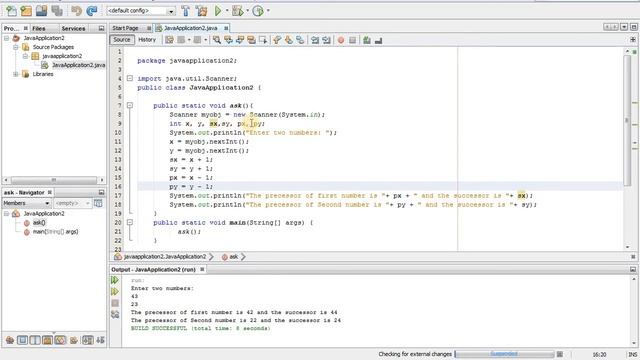Click the Shift Line Left icon
This screenshot has height=360, width=640.
point(315,40)
